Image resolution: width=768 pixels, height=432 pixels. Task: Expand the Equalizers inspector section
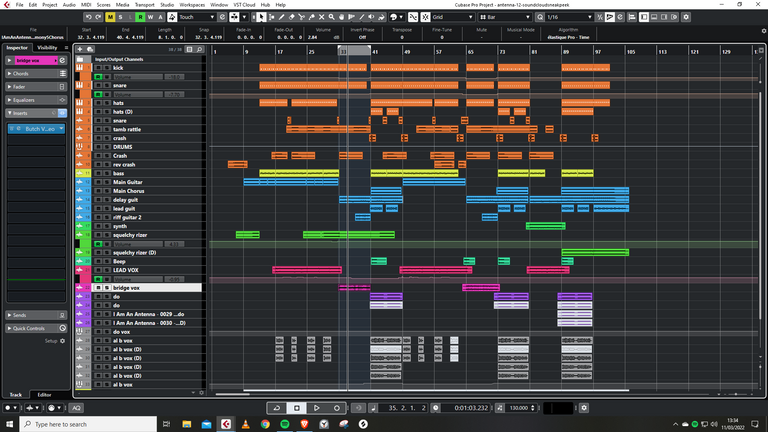pos(36,100)
